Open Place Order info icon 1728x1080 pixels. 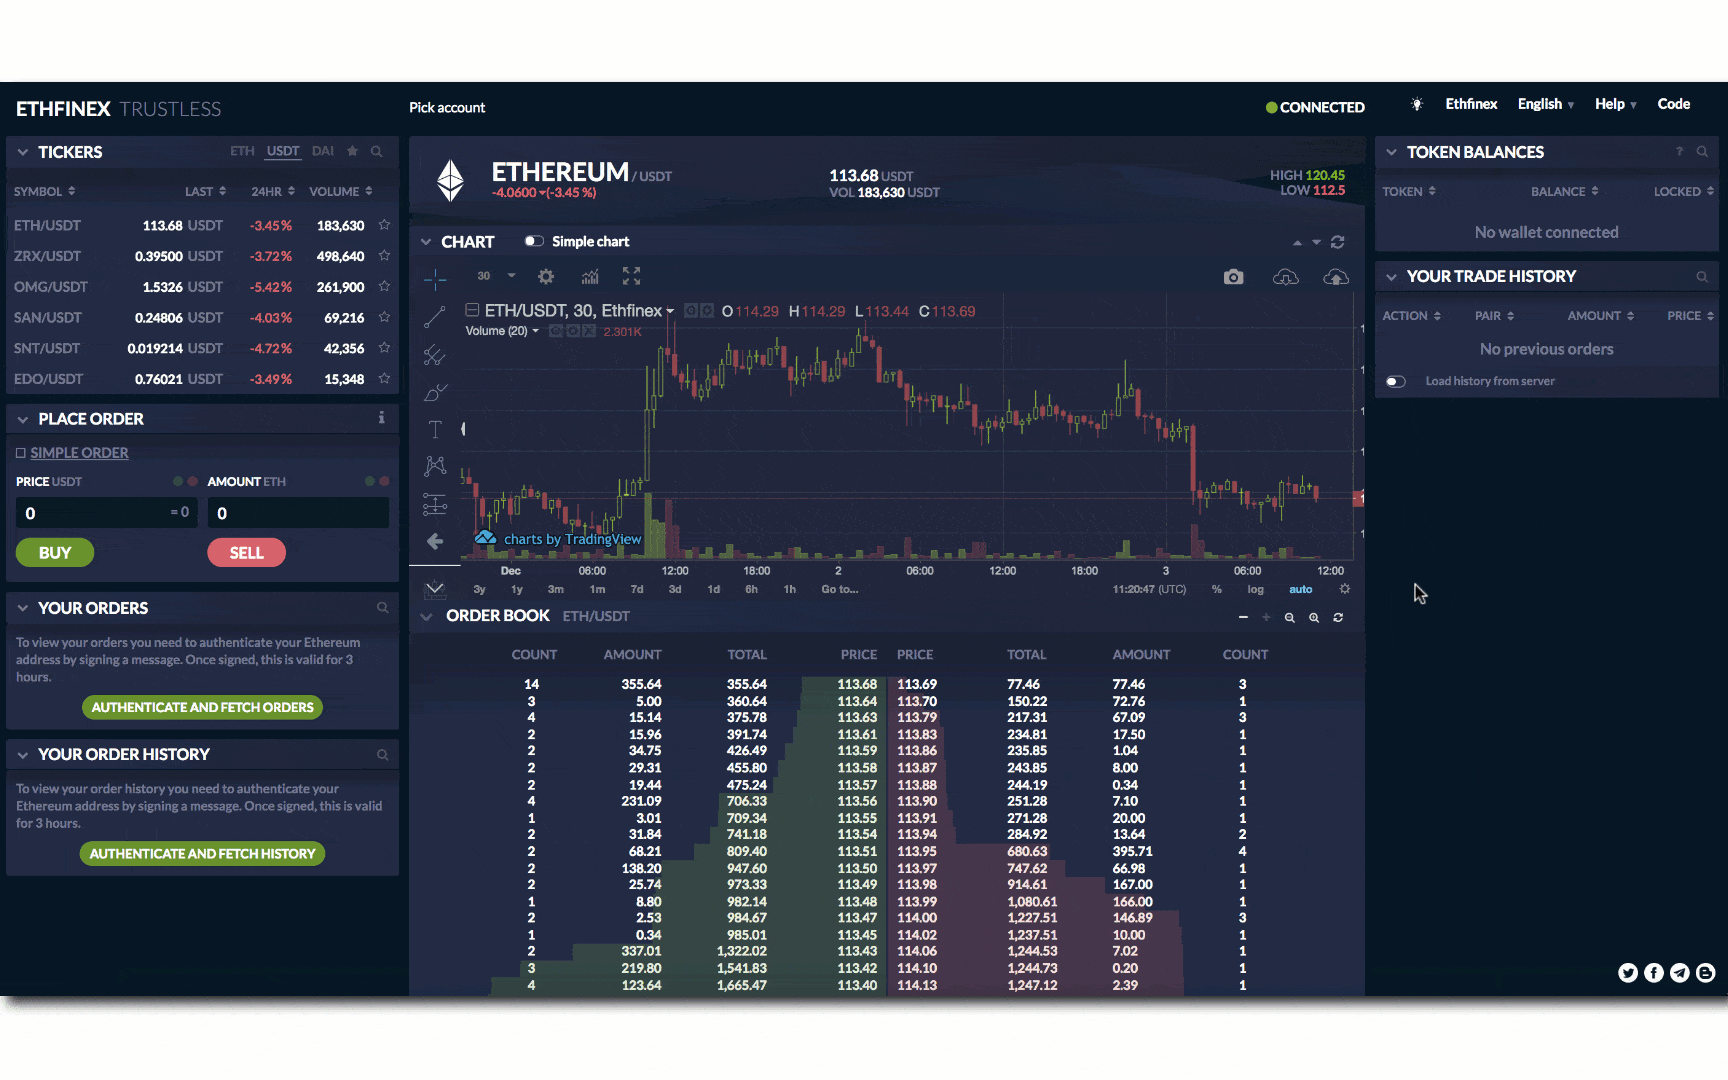[x=381, y=418]
